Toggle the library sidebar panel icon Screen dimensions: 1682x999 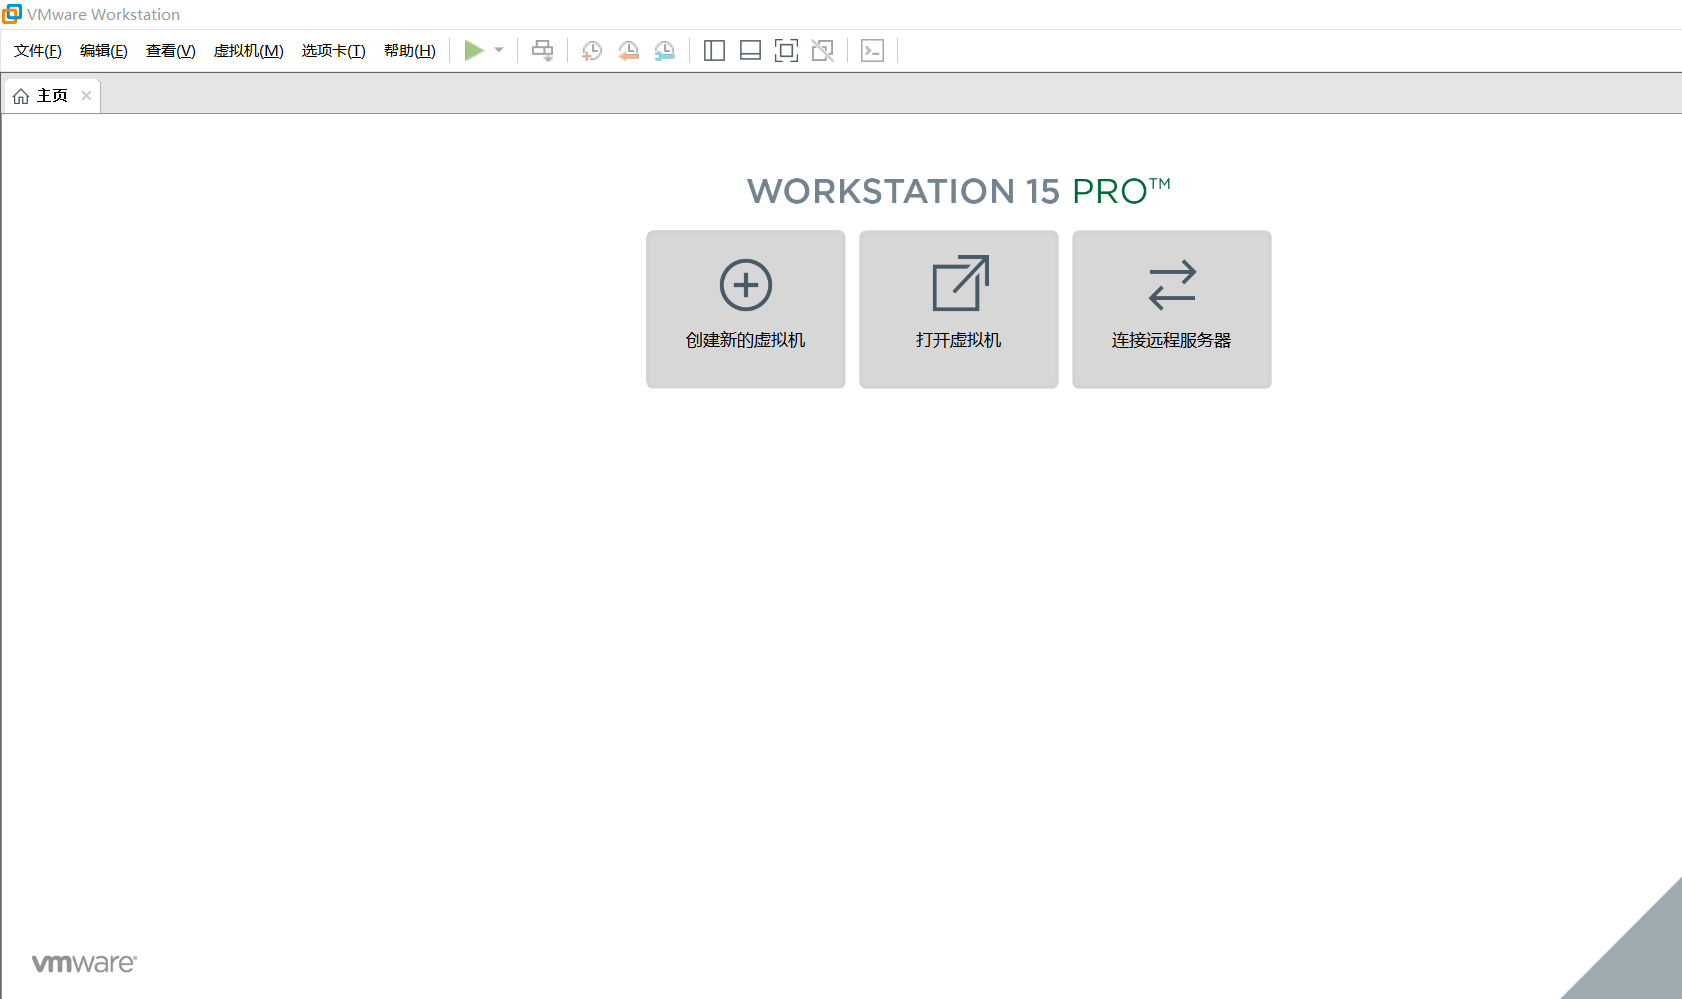(714, 50)
